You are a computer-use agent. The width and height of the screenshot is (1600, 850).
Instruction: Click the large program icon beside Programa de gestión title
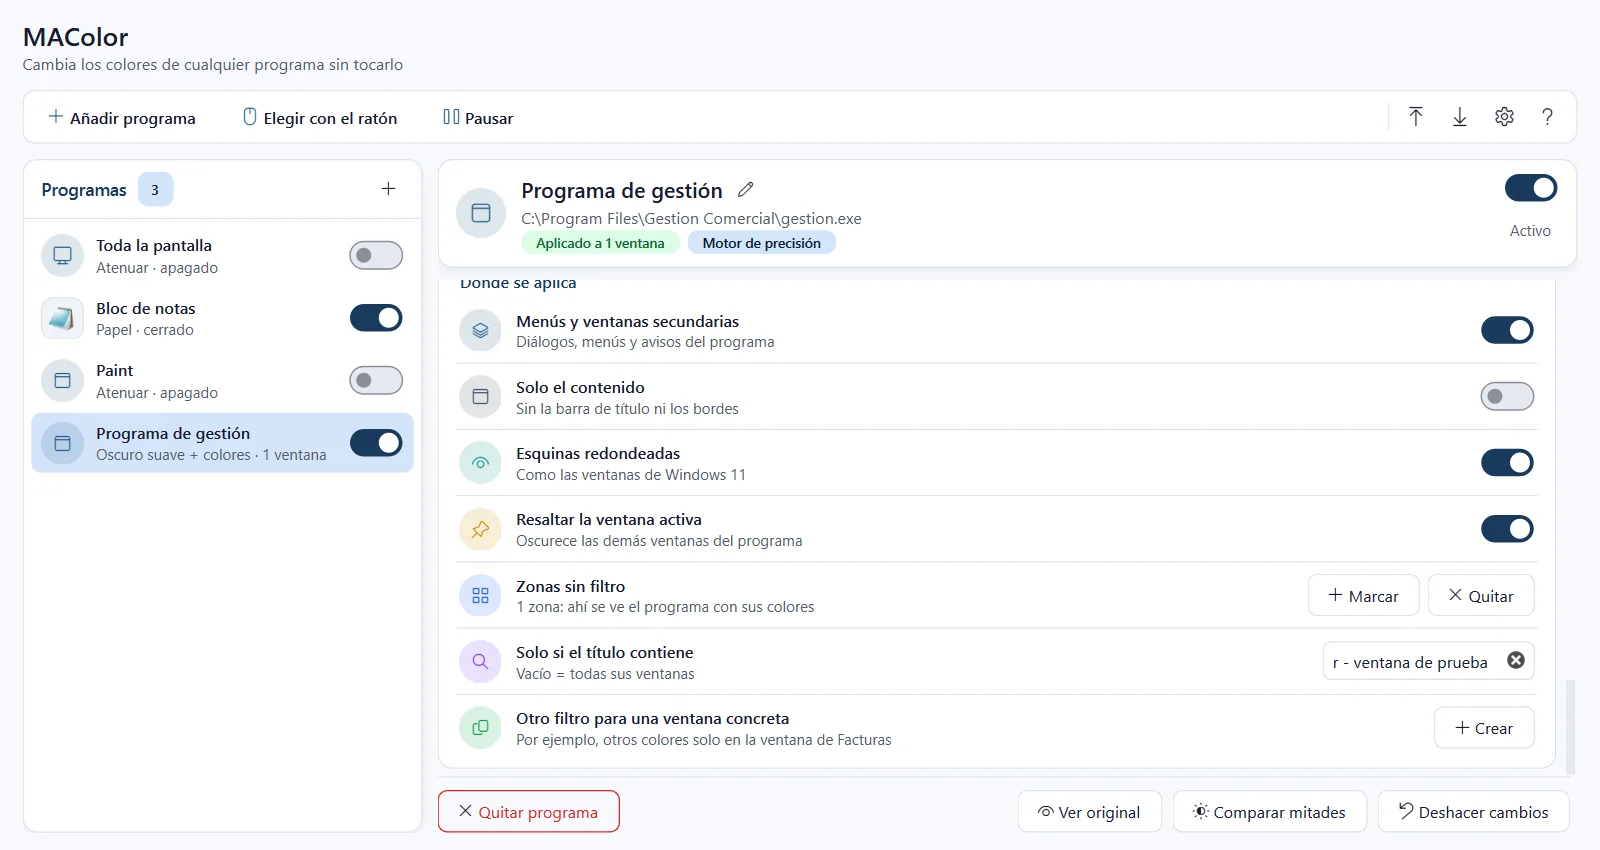(481, 213)
